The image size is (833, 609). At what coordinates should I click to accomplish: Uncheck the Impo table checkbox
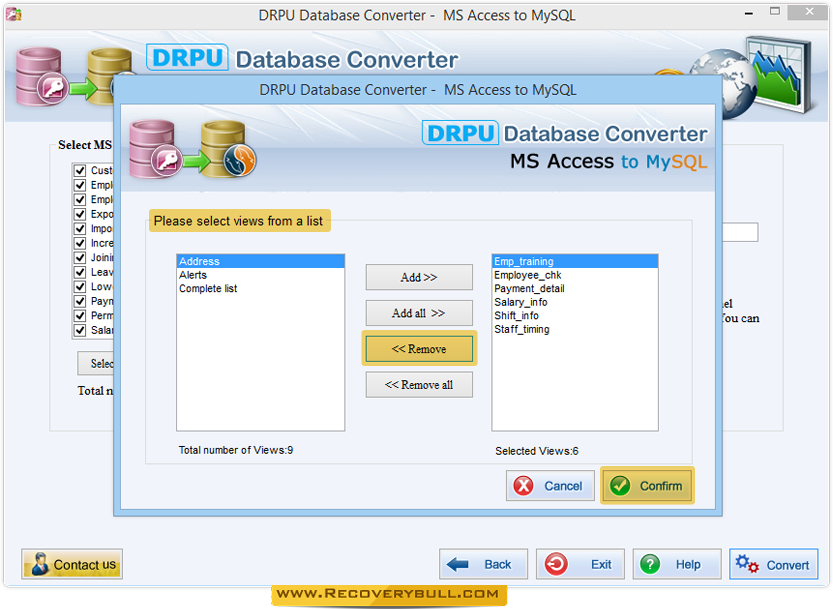(80, 229)
